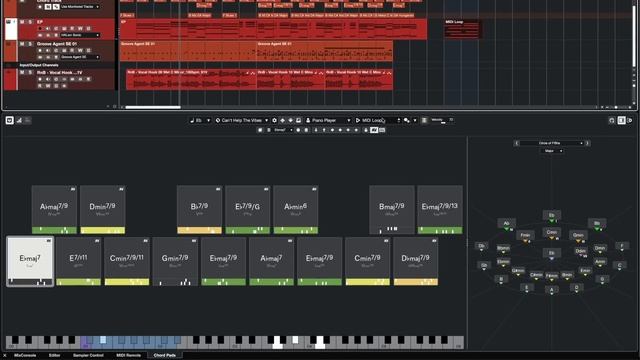Click the options icon left of velocity slider

(x=424, y=120)
